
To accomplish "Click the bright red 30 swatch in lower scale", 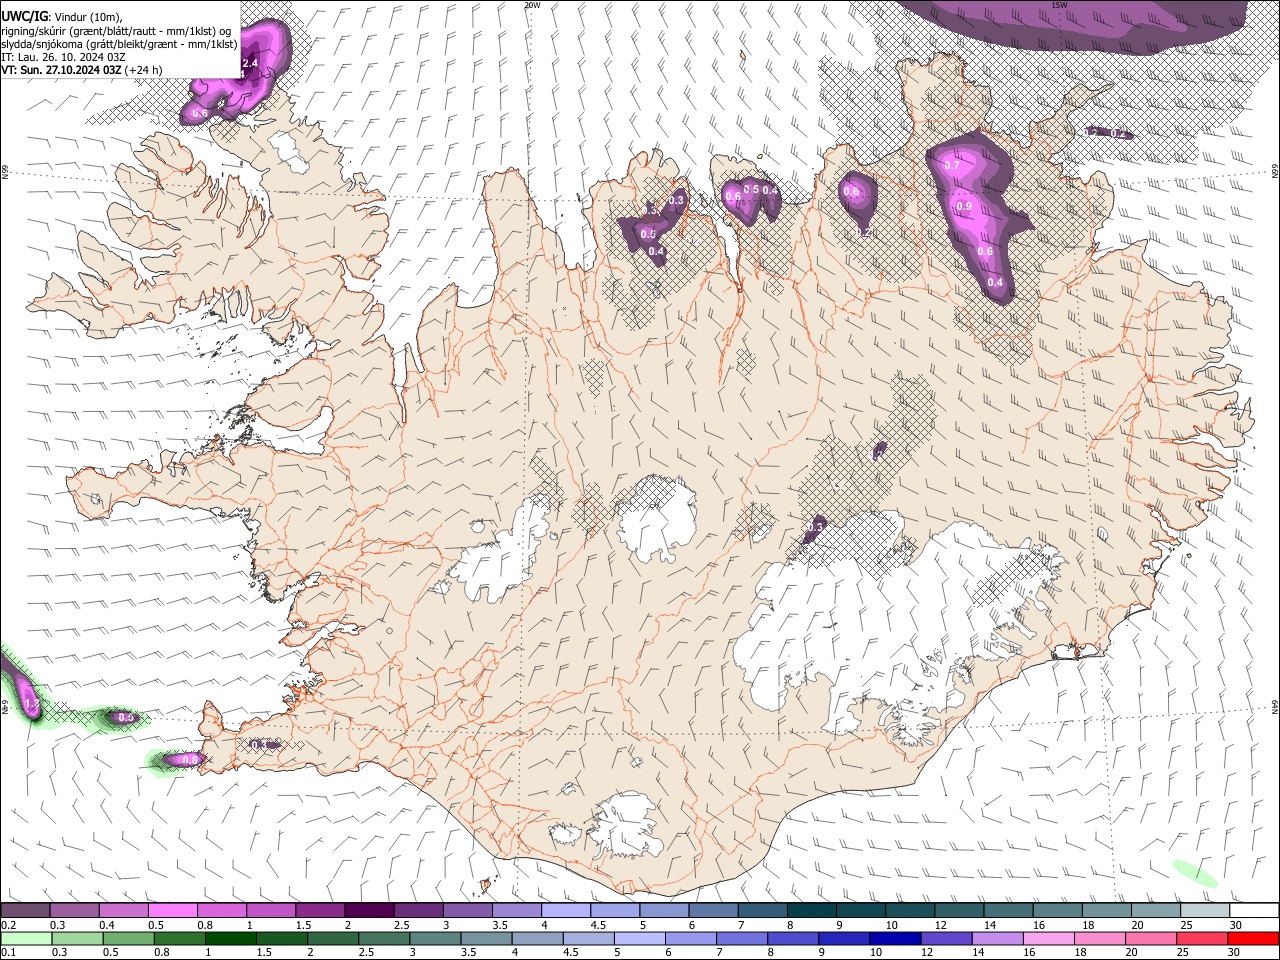I will (x=1253, y=938).
